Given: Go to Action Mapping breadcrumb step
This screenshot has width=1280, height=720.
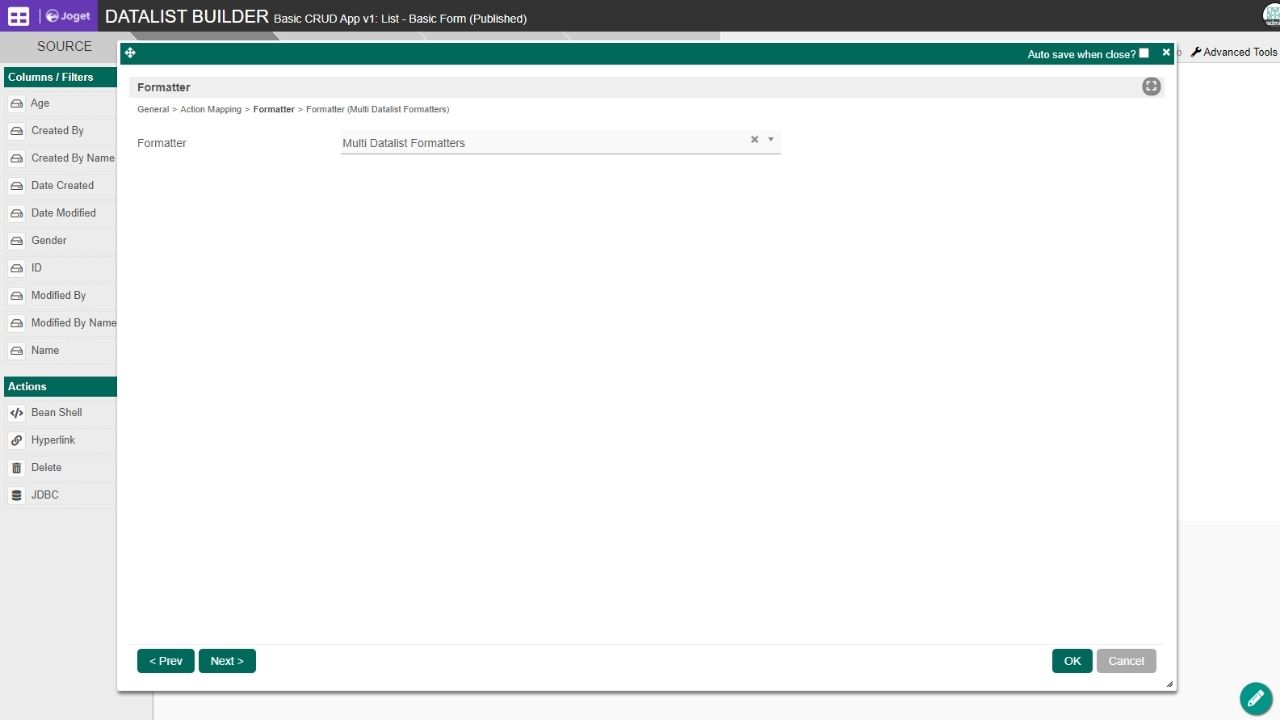Looking at the screenshot, I should 210,109.
